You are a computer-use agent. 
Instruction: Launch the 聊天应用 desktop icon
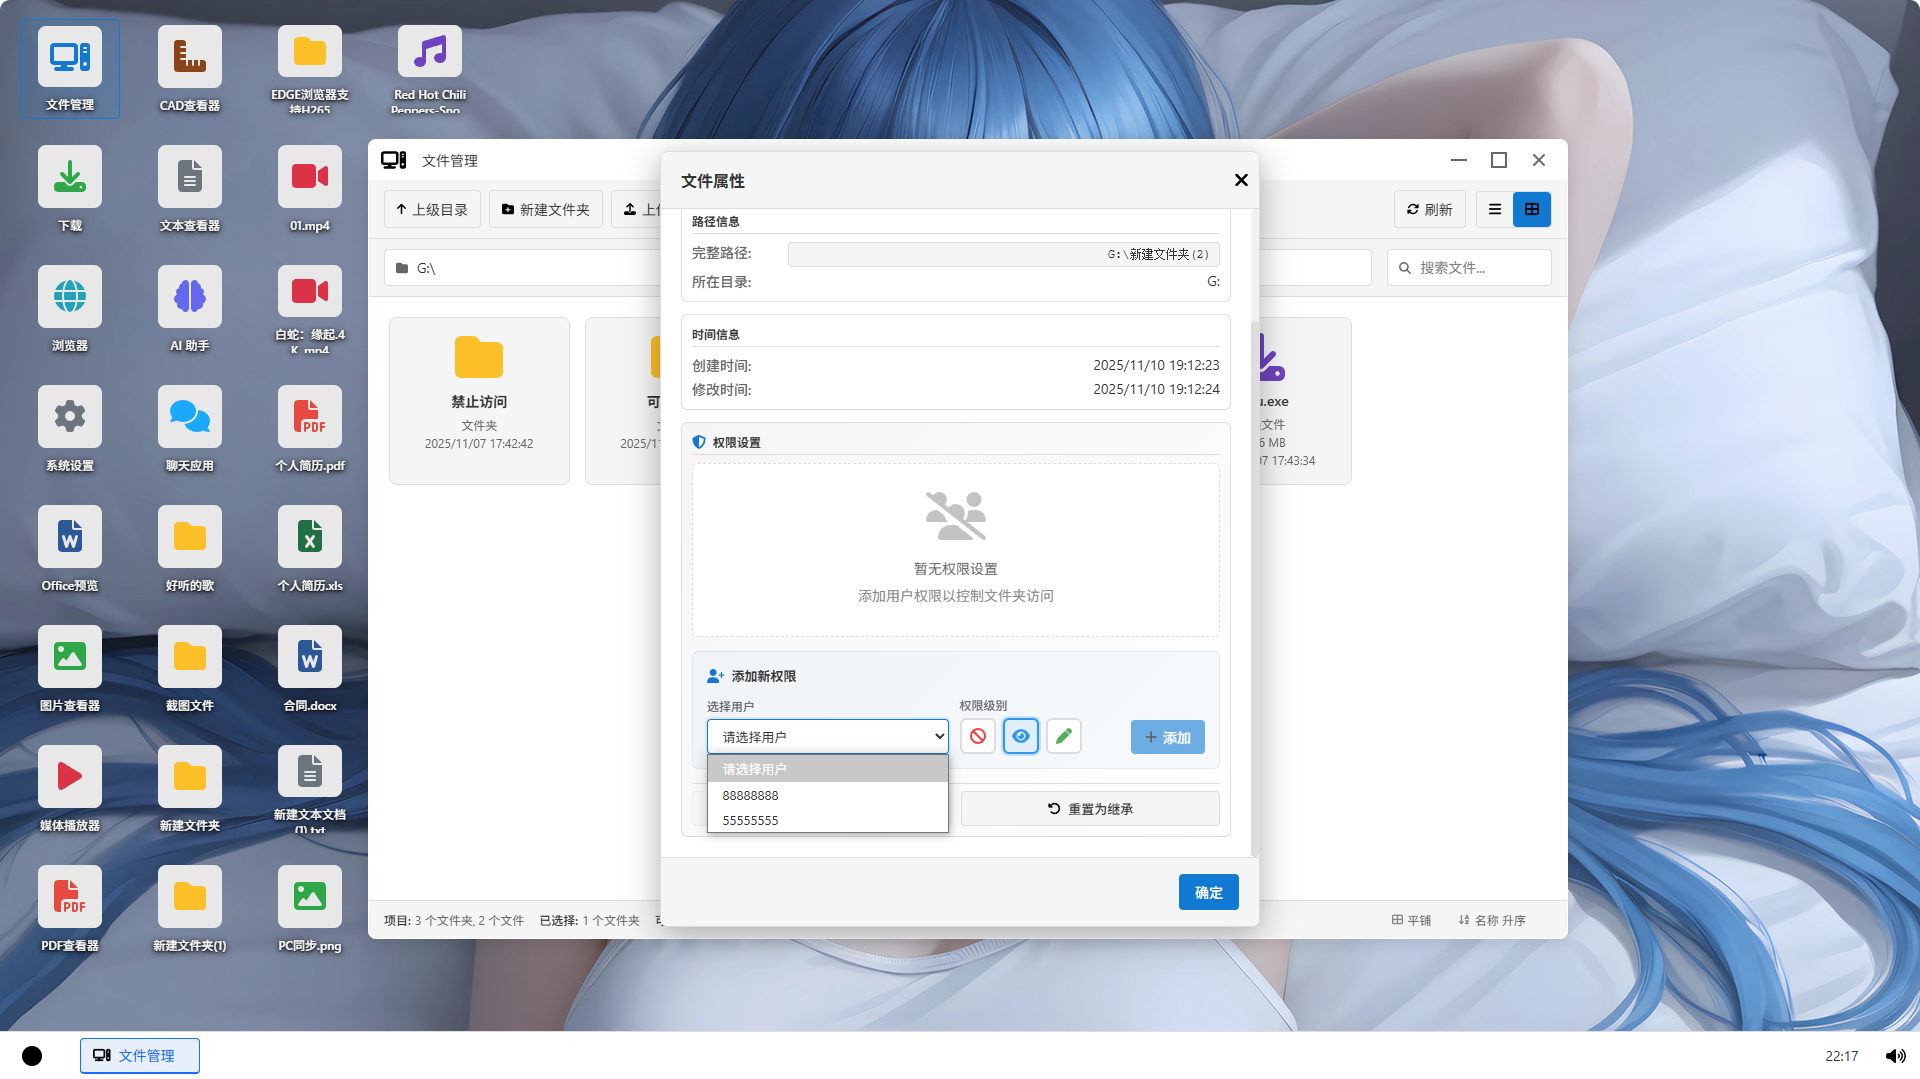pos(189,429)
